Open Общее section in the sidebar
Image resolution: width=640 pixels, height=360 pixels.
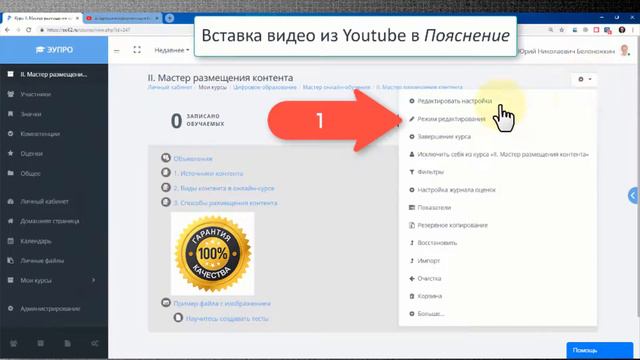30,173
